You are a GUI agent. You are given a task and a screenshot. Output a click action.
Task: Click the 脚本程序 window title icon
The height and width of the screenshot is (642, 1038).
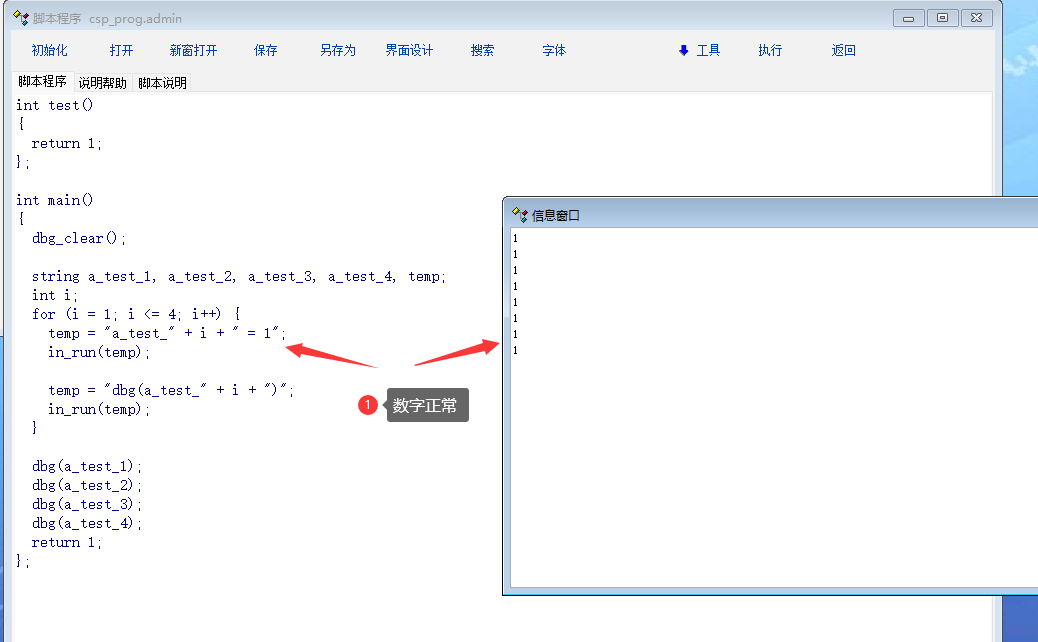coord(20,18)
